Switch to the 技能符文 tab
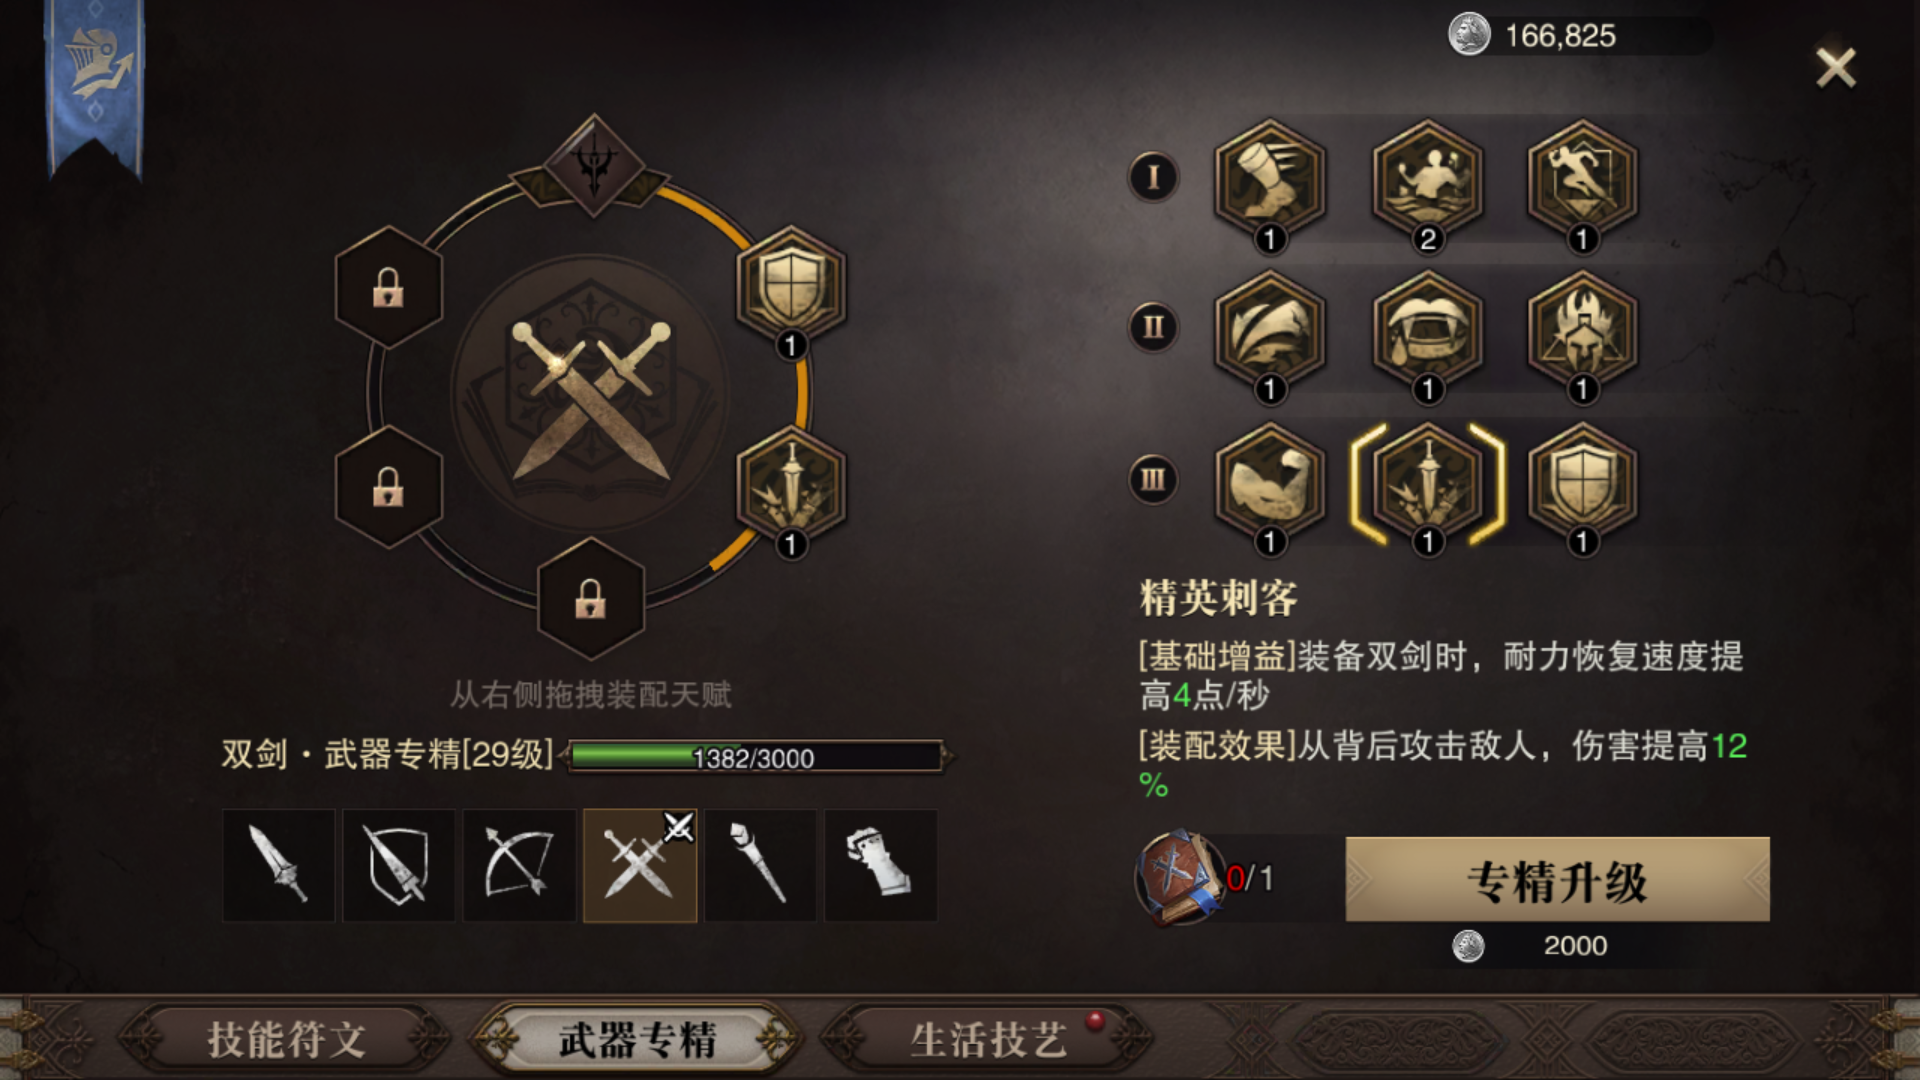 [286, 1040]
